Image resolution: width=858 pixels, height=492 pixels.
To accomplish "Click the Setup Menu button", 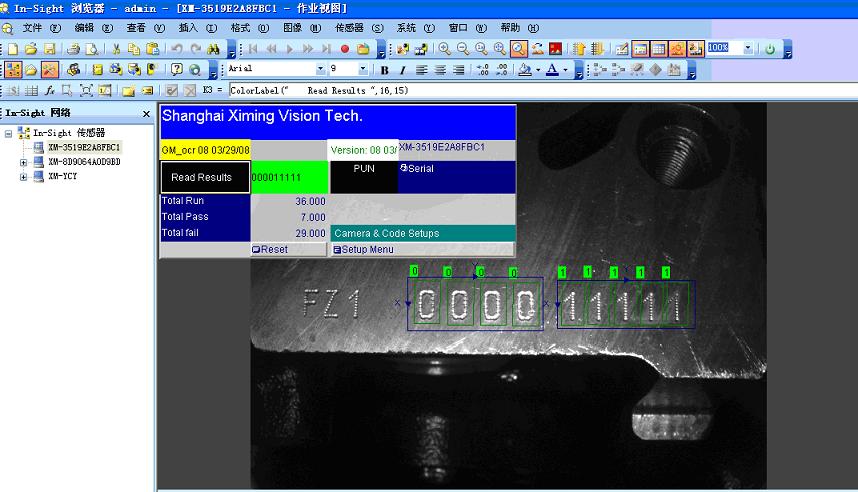I will [364, 249].
